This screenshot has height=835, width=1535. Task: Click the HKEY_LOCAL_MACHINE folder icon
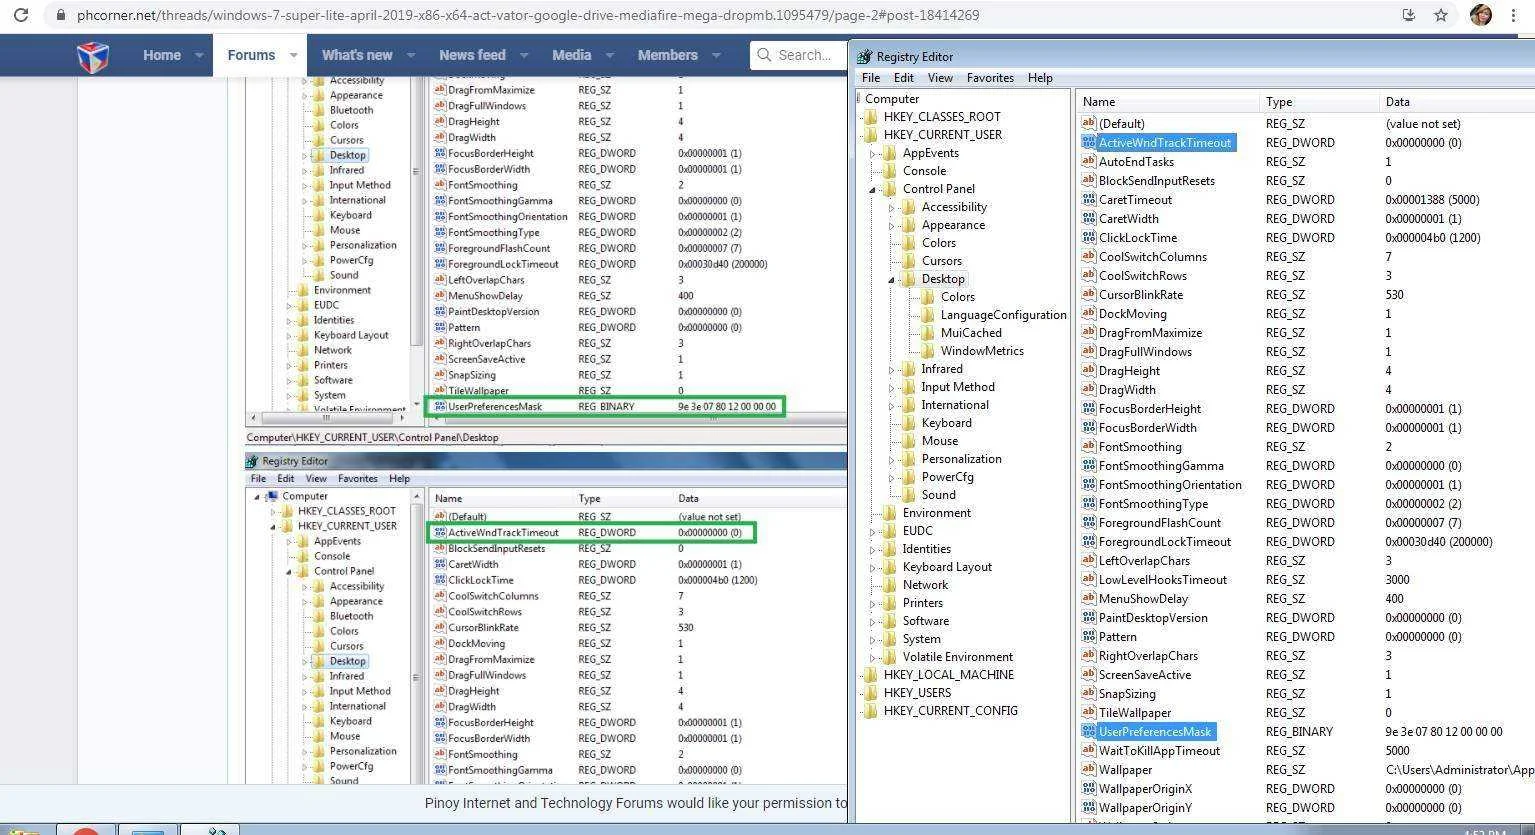pos(870,674)
